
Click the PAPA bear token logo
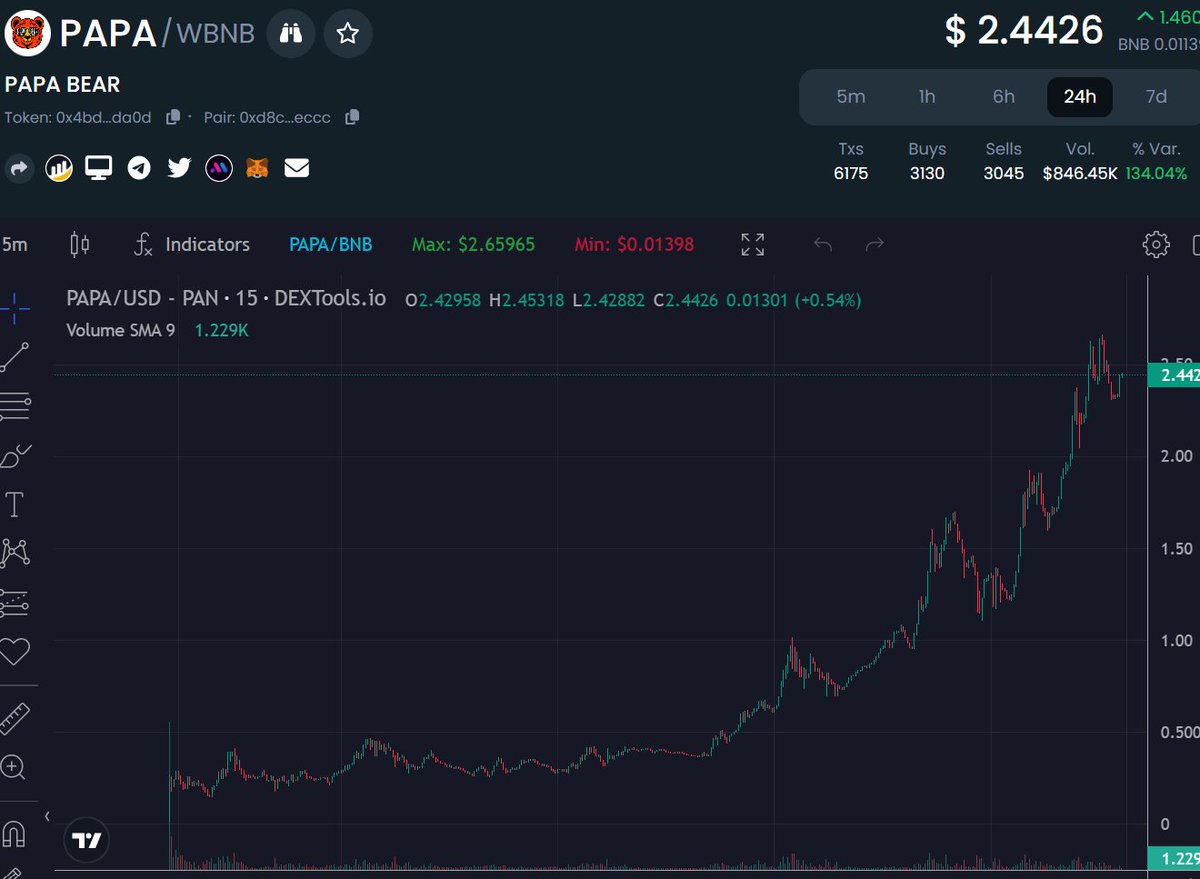(27, 33)
